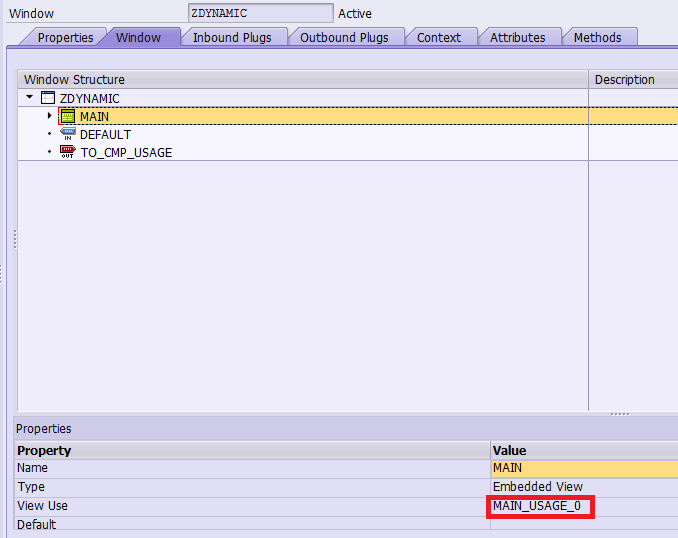
Task: Select the MAIN tree row text
Action: 94,117
